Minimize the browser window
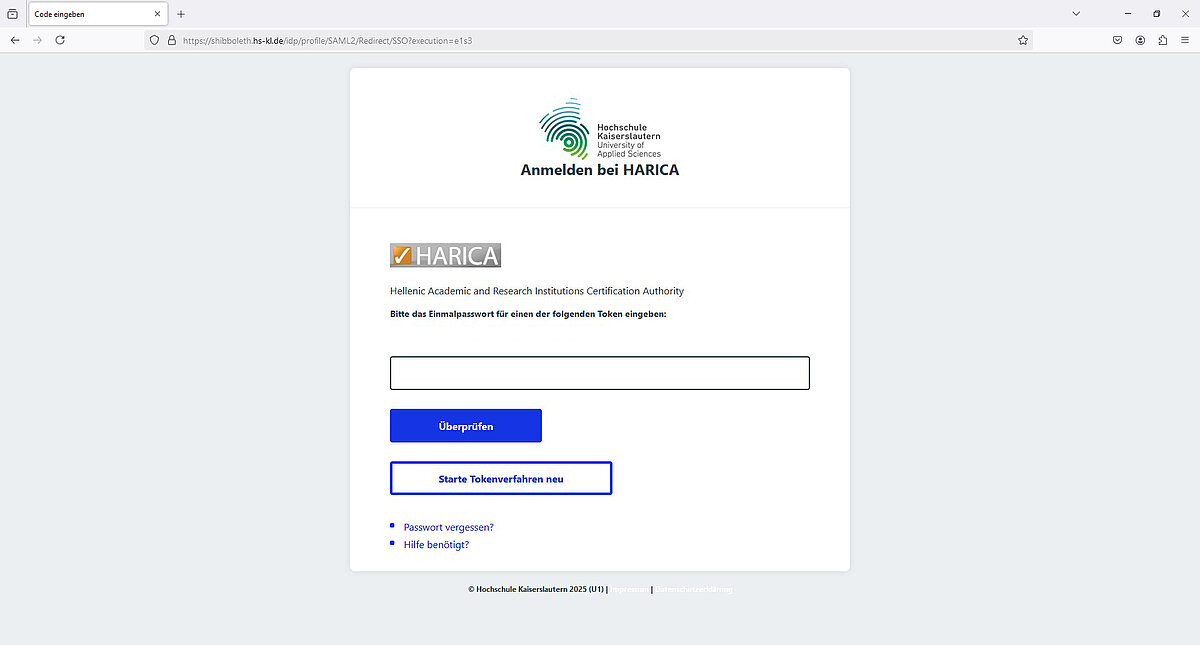The height and width of the screenshot is (645, 1200). (1127, 14)
